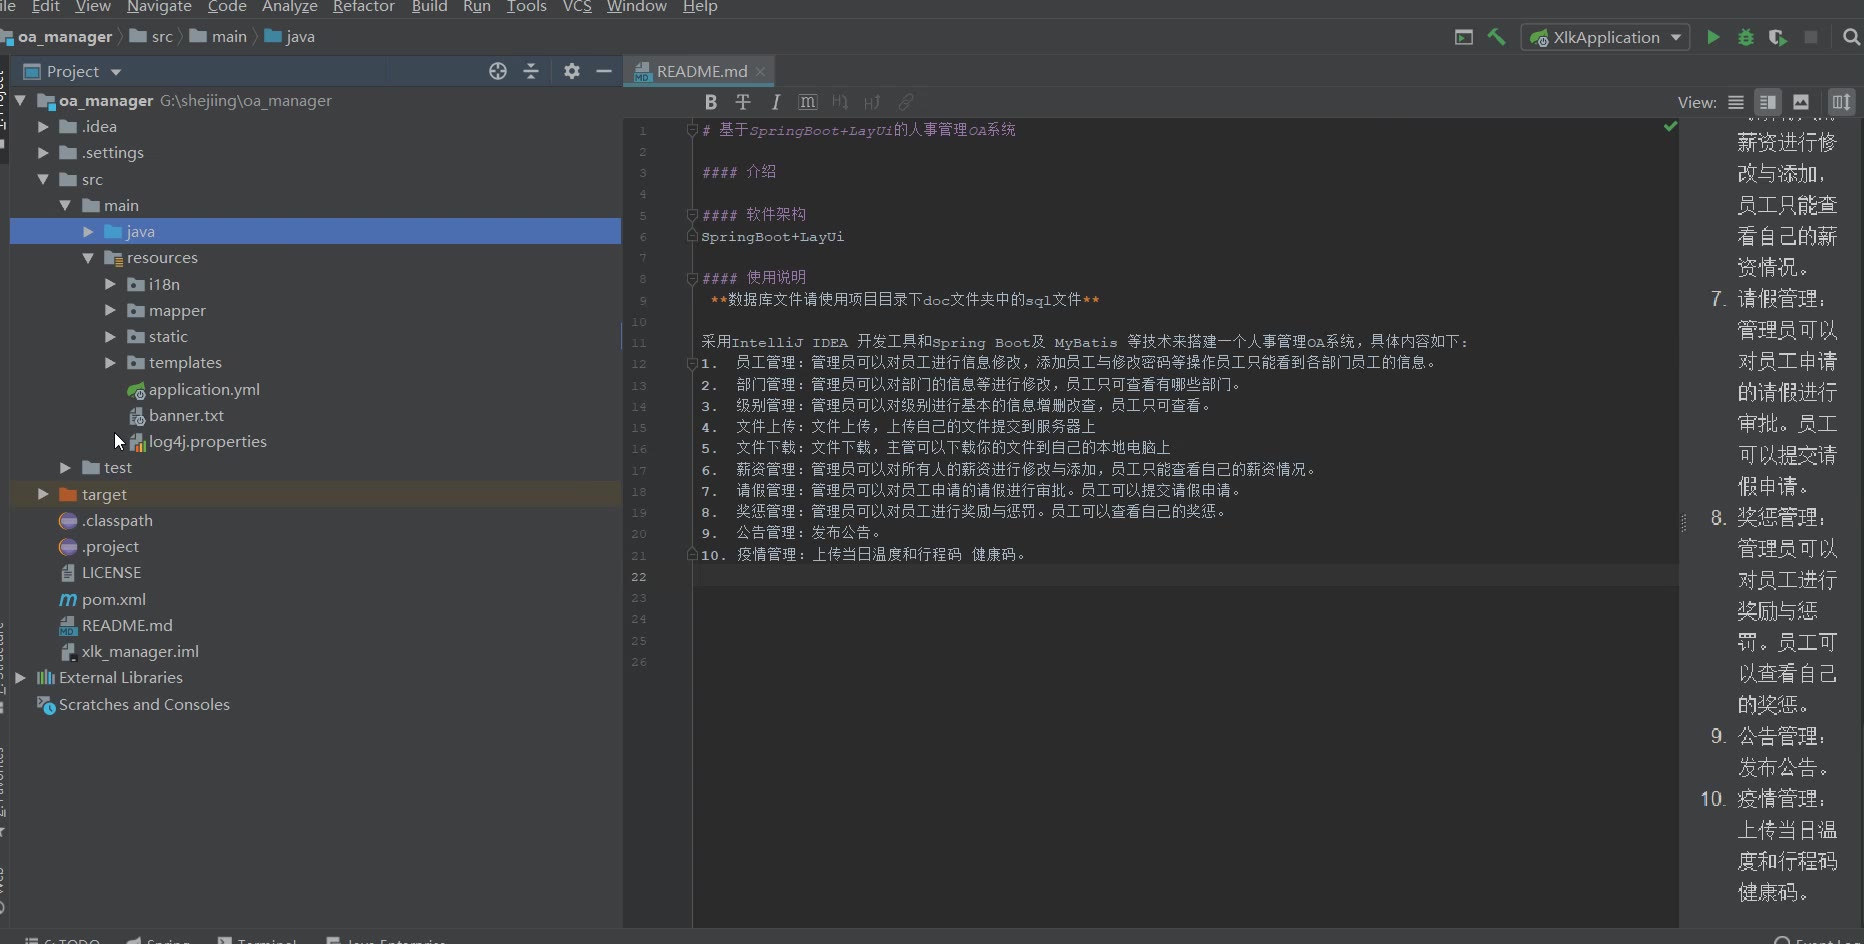The width and height of the screenshot is (1864, 944).
Task: Toggle italic formatting in the markdown toolbar
Action: click(x=775, y=102)
